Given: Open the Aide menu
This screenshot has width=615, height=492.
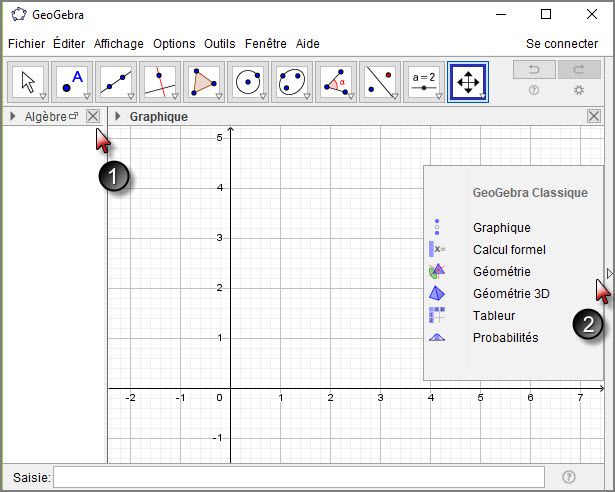Looking at the screenshot, I should coord(308,44).
